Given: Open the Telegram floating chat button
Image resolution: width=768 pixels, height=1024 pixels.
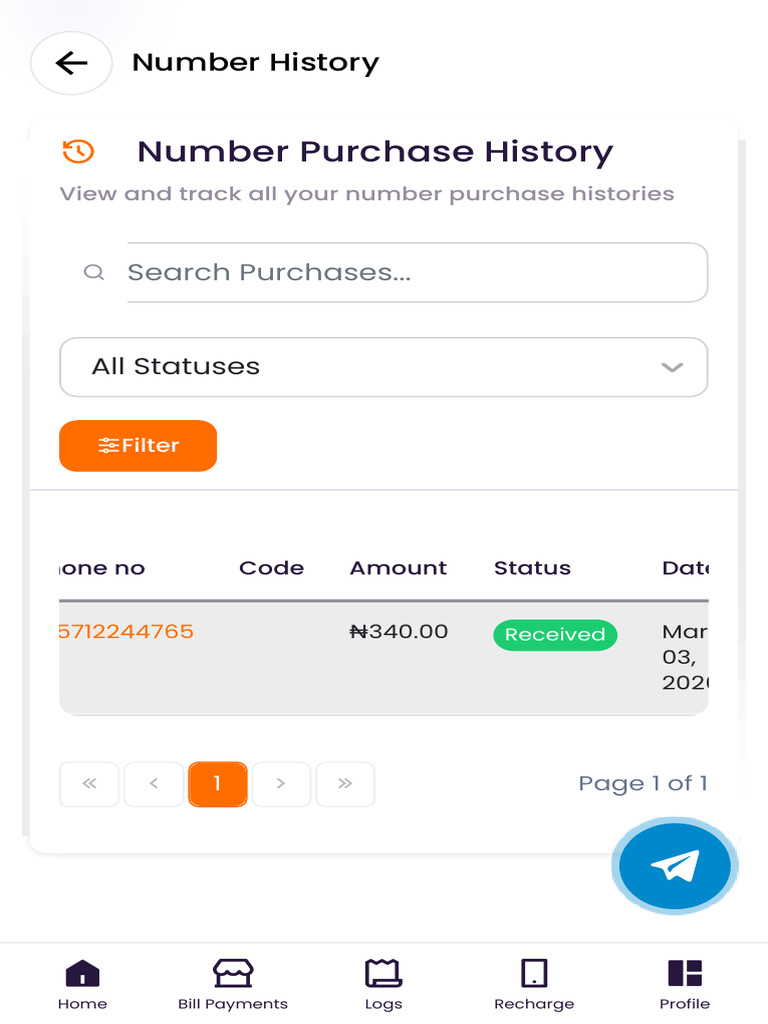Looking at the screenshot, I should coord(674,866).
